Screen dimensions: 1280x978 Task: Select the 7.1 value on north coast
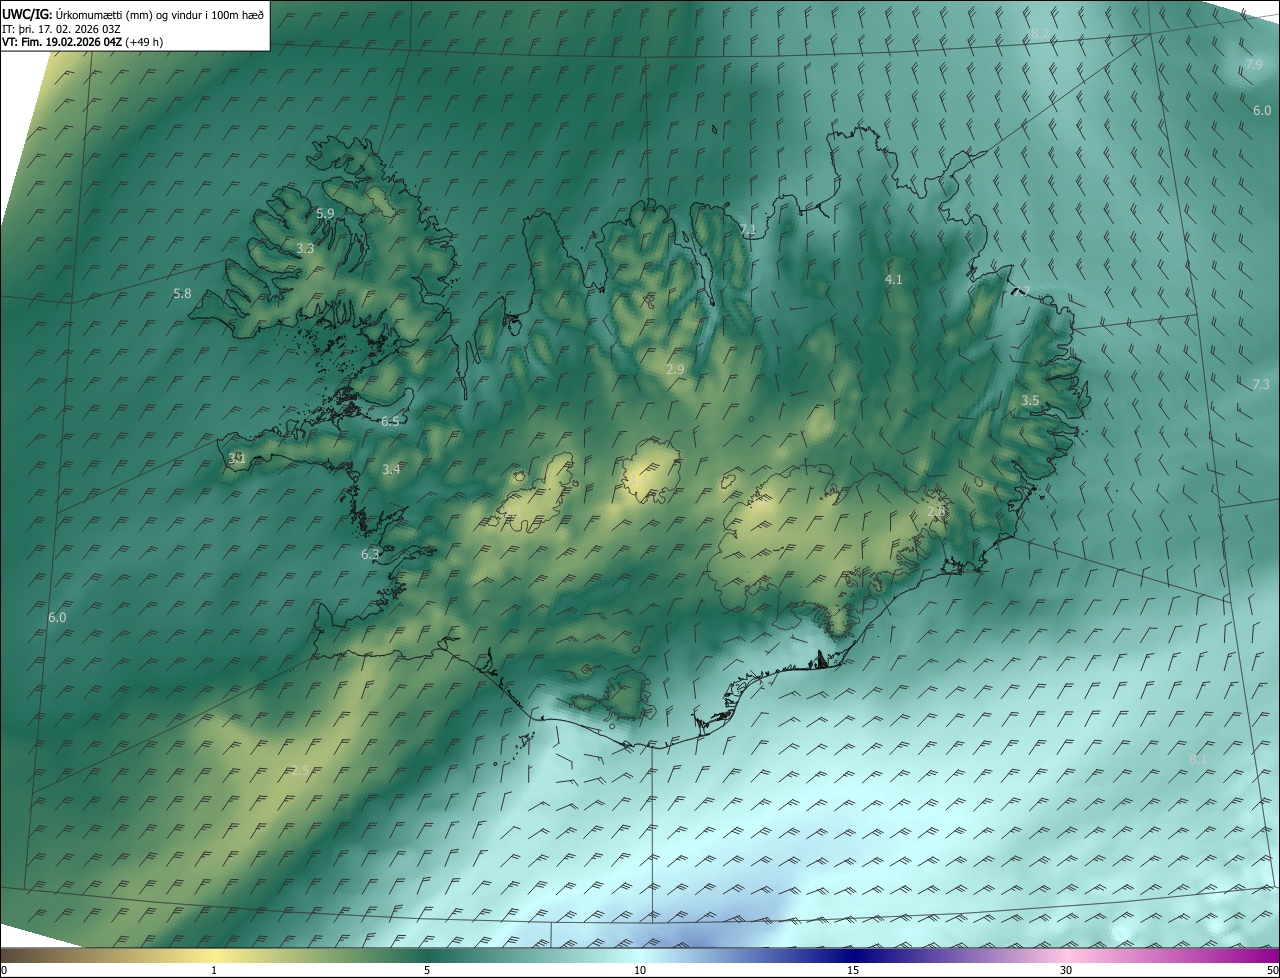pos(747,230)
